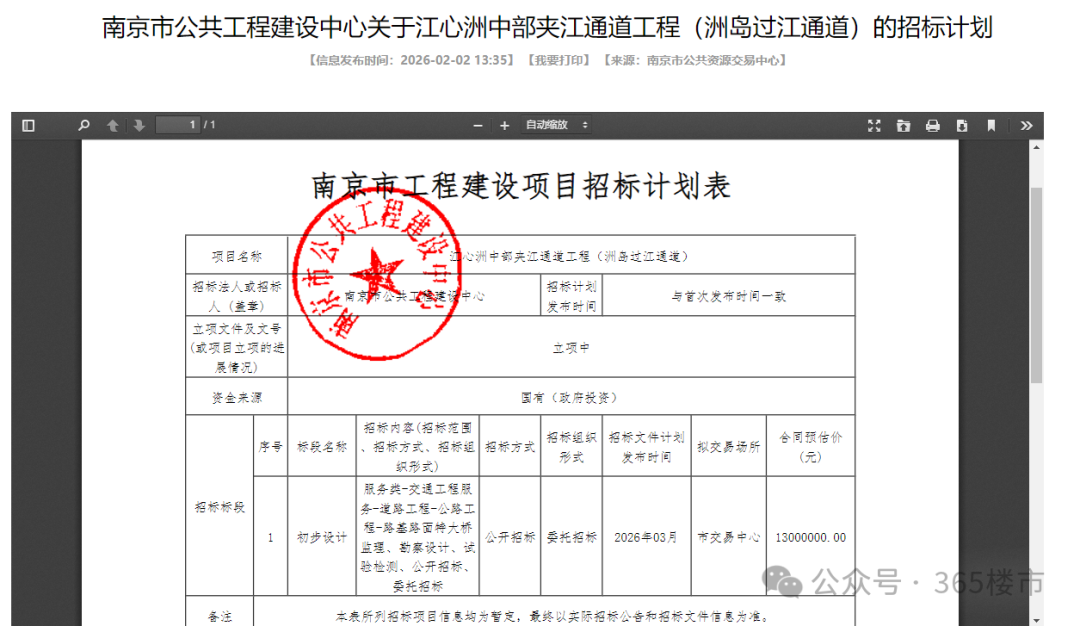Go to previous page arrow
Image resolution: width=1080 pixels, height=626 pixels.
(113, 125)
